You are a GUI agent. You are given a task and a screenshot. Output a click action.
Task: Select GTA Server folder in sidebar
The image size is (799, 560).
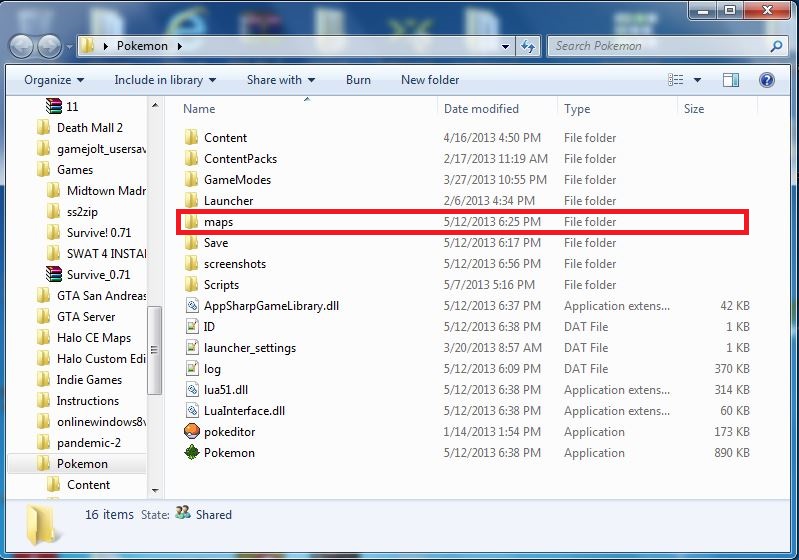pyautogui.click(x=86, y=316)
